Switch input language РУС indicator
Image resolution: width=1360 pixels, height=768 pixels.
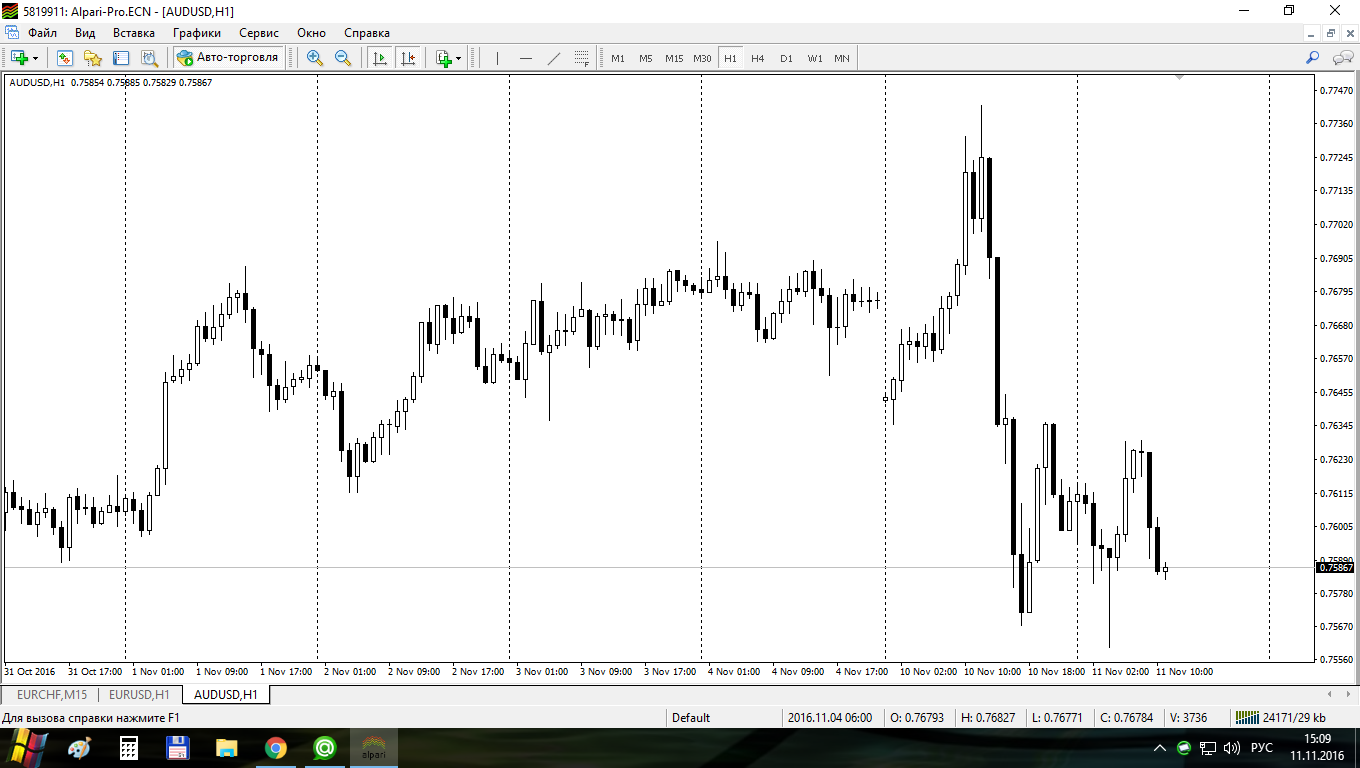(x=1262, y=747)
